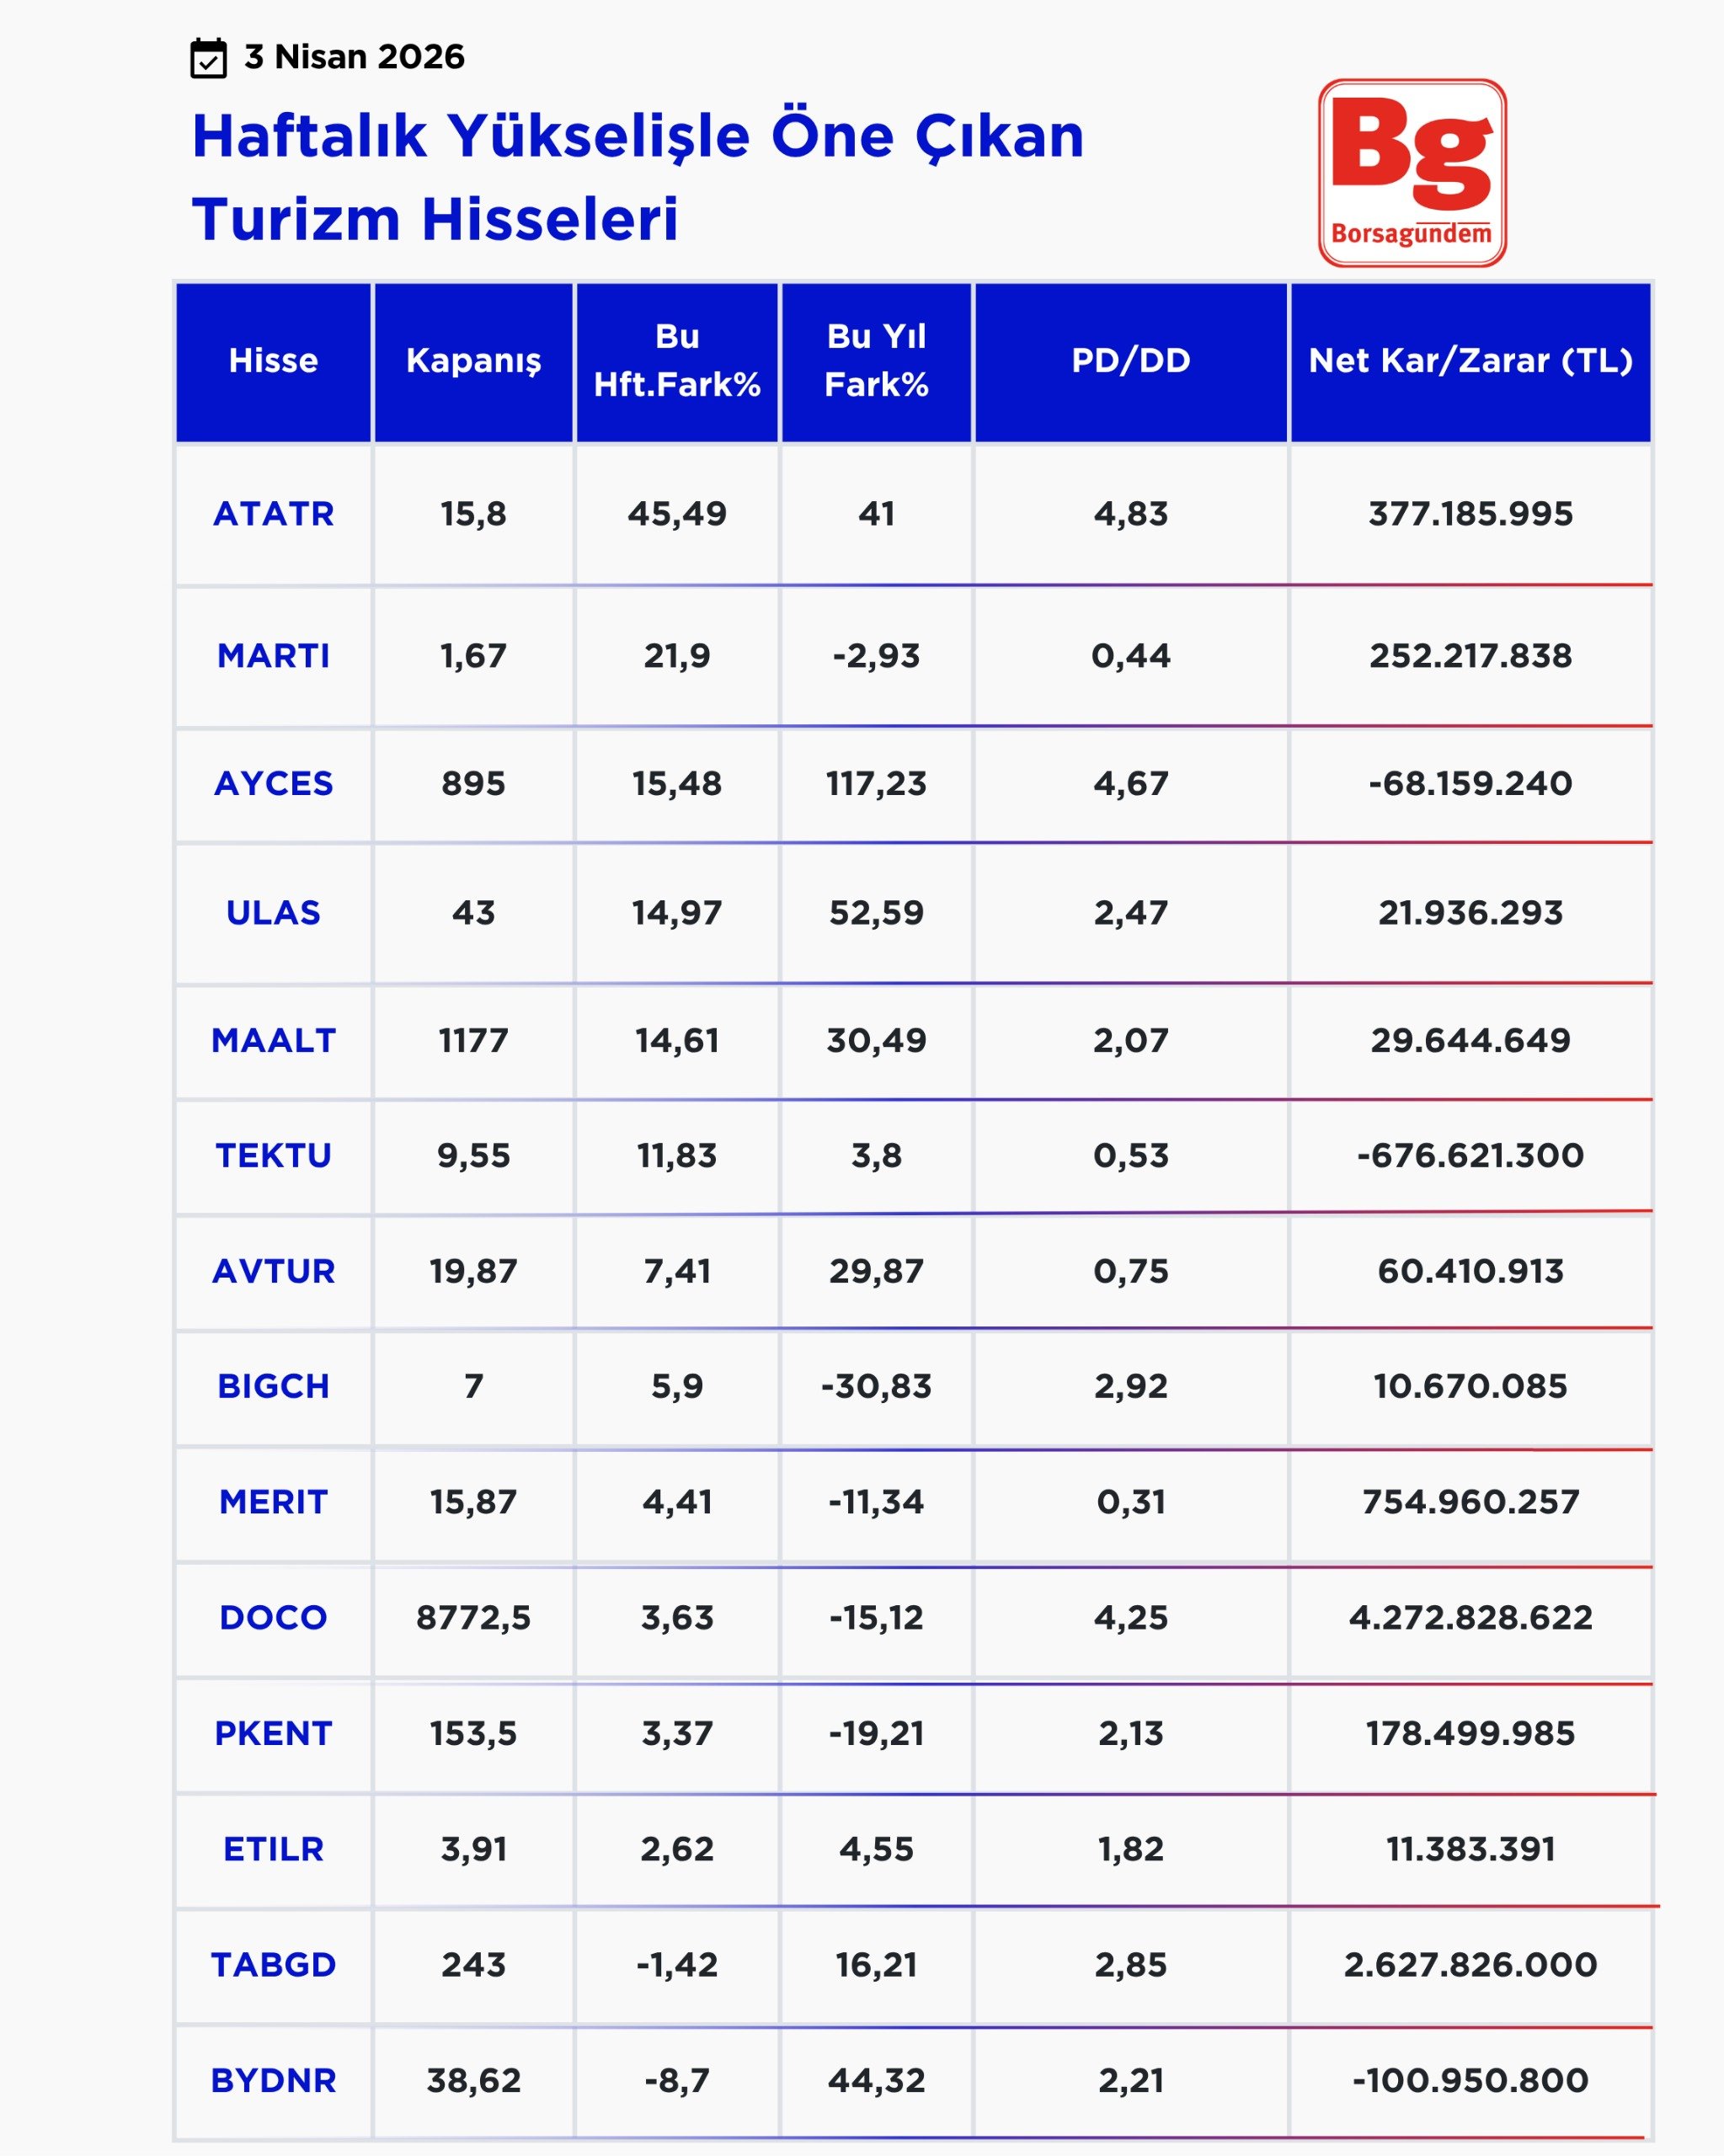1724x2156 pixels.
Task: Click the calendar icon beside the date
Action: pyautogui.click(x=208, y=58)
